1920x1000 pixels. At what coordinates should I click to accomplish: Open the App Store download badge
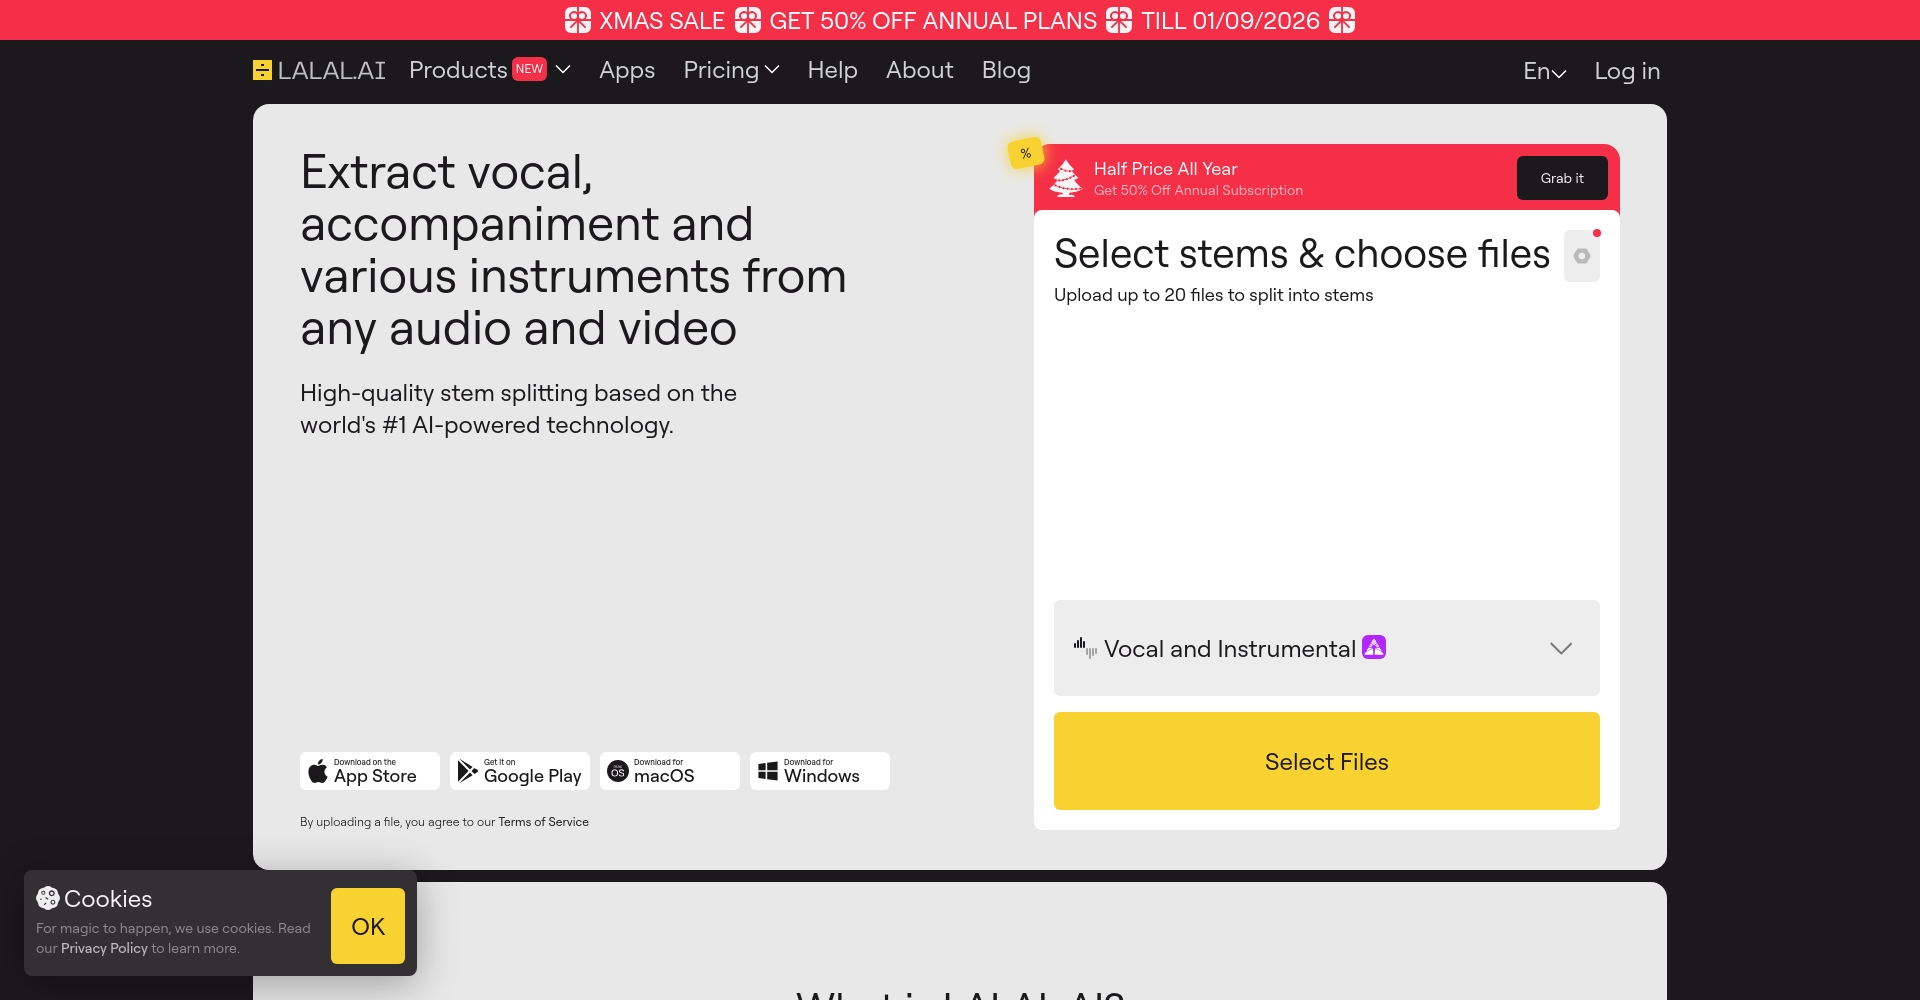tap(370, 771)
